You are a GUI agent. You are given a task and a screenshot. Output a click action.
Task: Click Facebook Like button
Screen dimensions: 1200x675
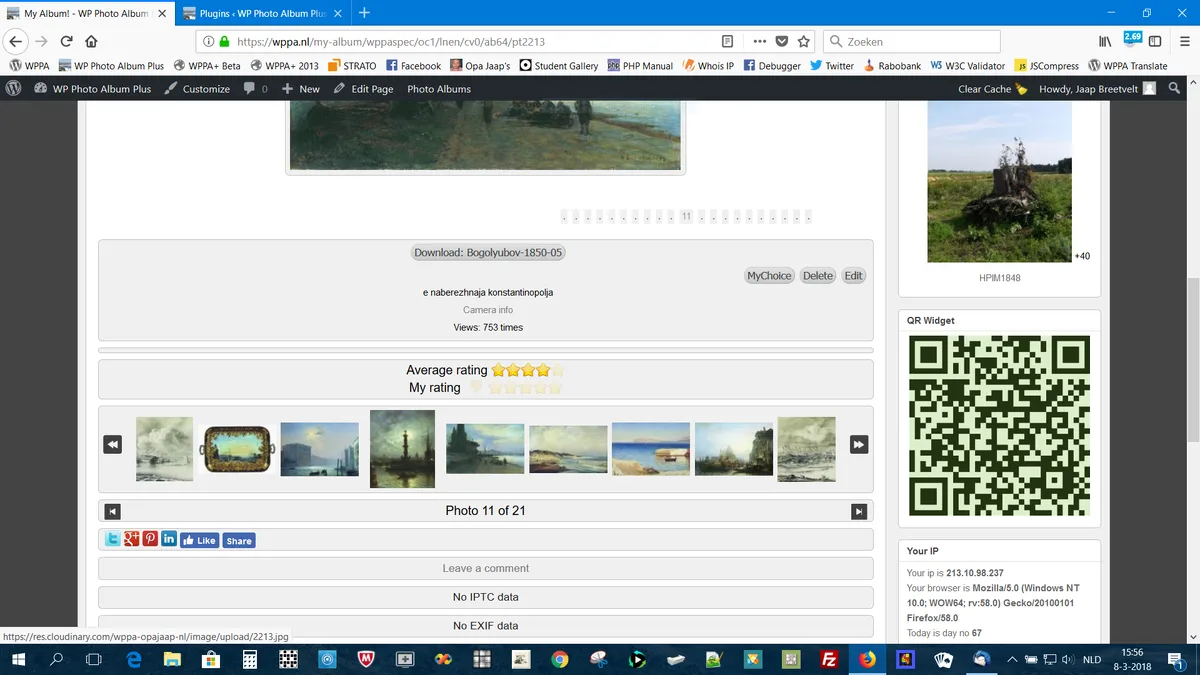tap(199, 540)
